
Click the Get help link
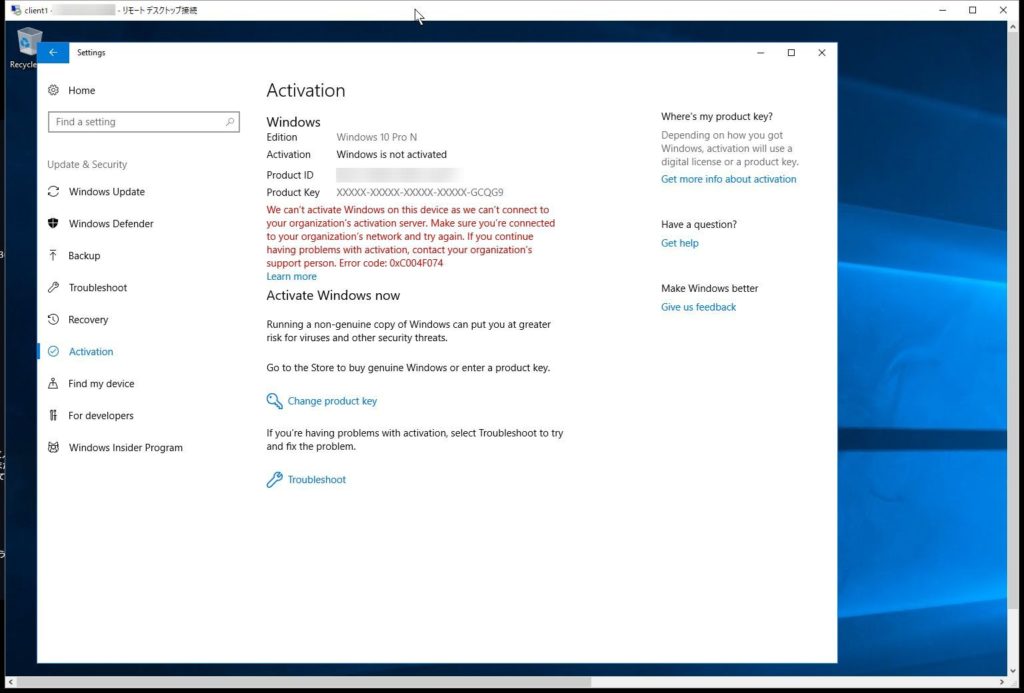pos(679,243)
